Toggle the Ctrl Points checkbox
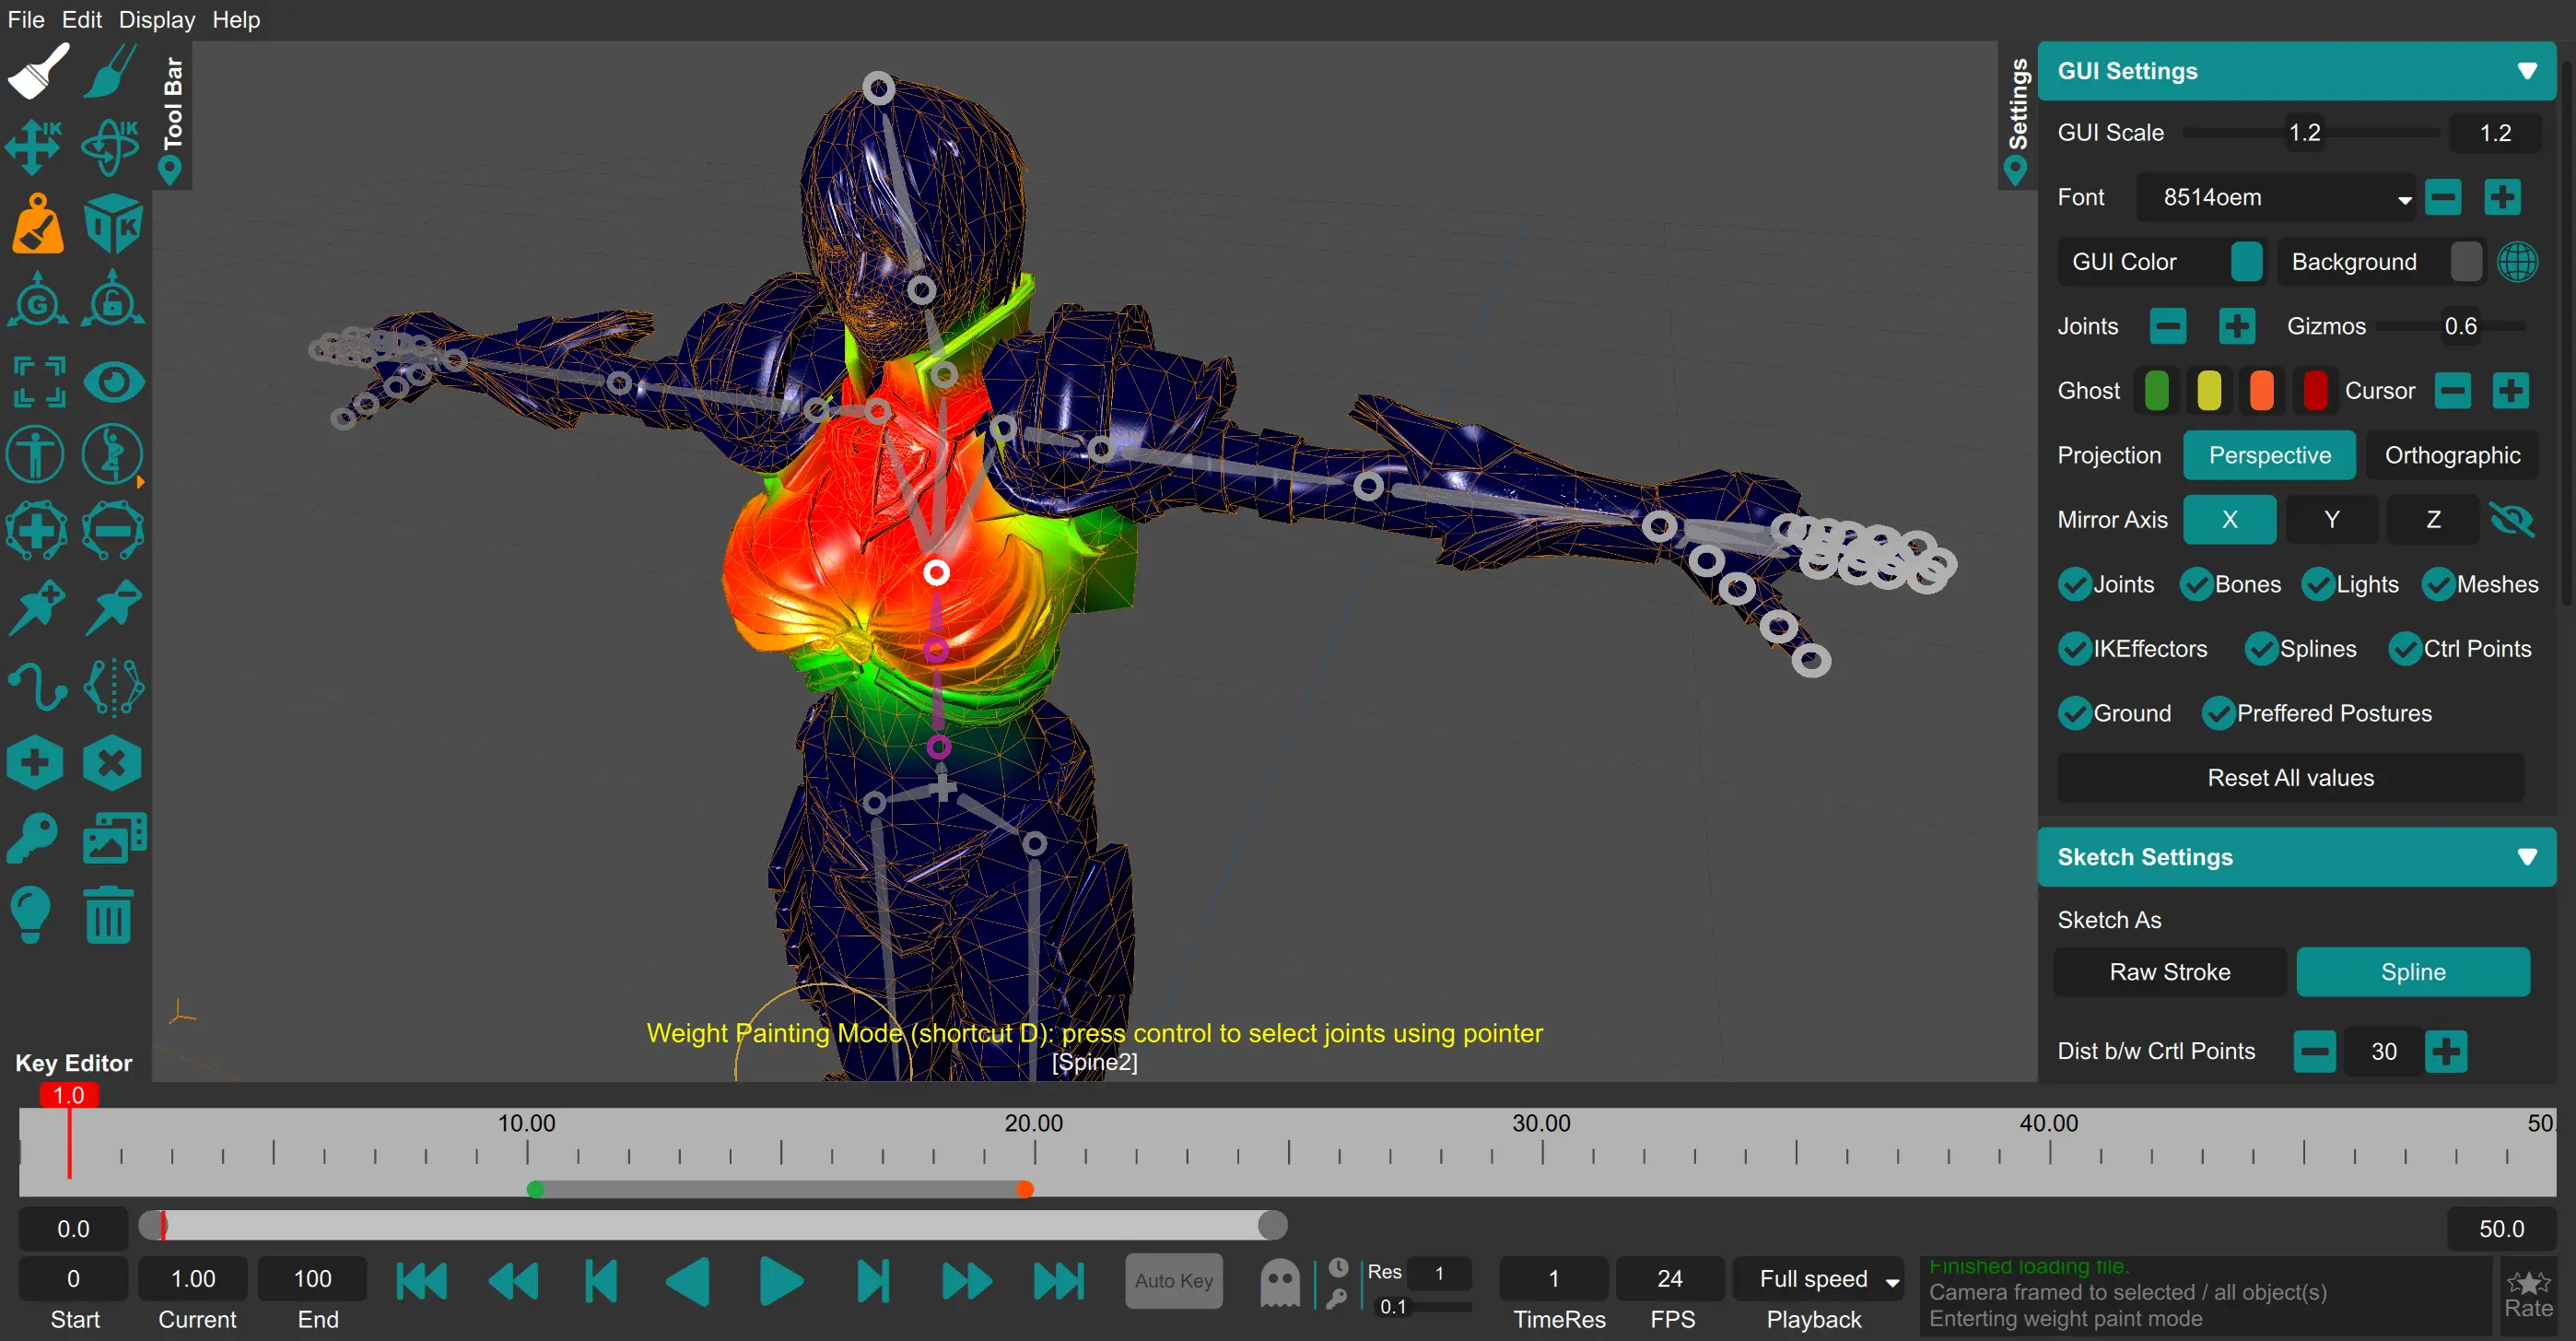This screenshot has width=2576, height=1341. click(2405, 649)
